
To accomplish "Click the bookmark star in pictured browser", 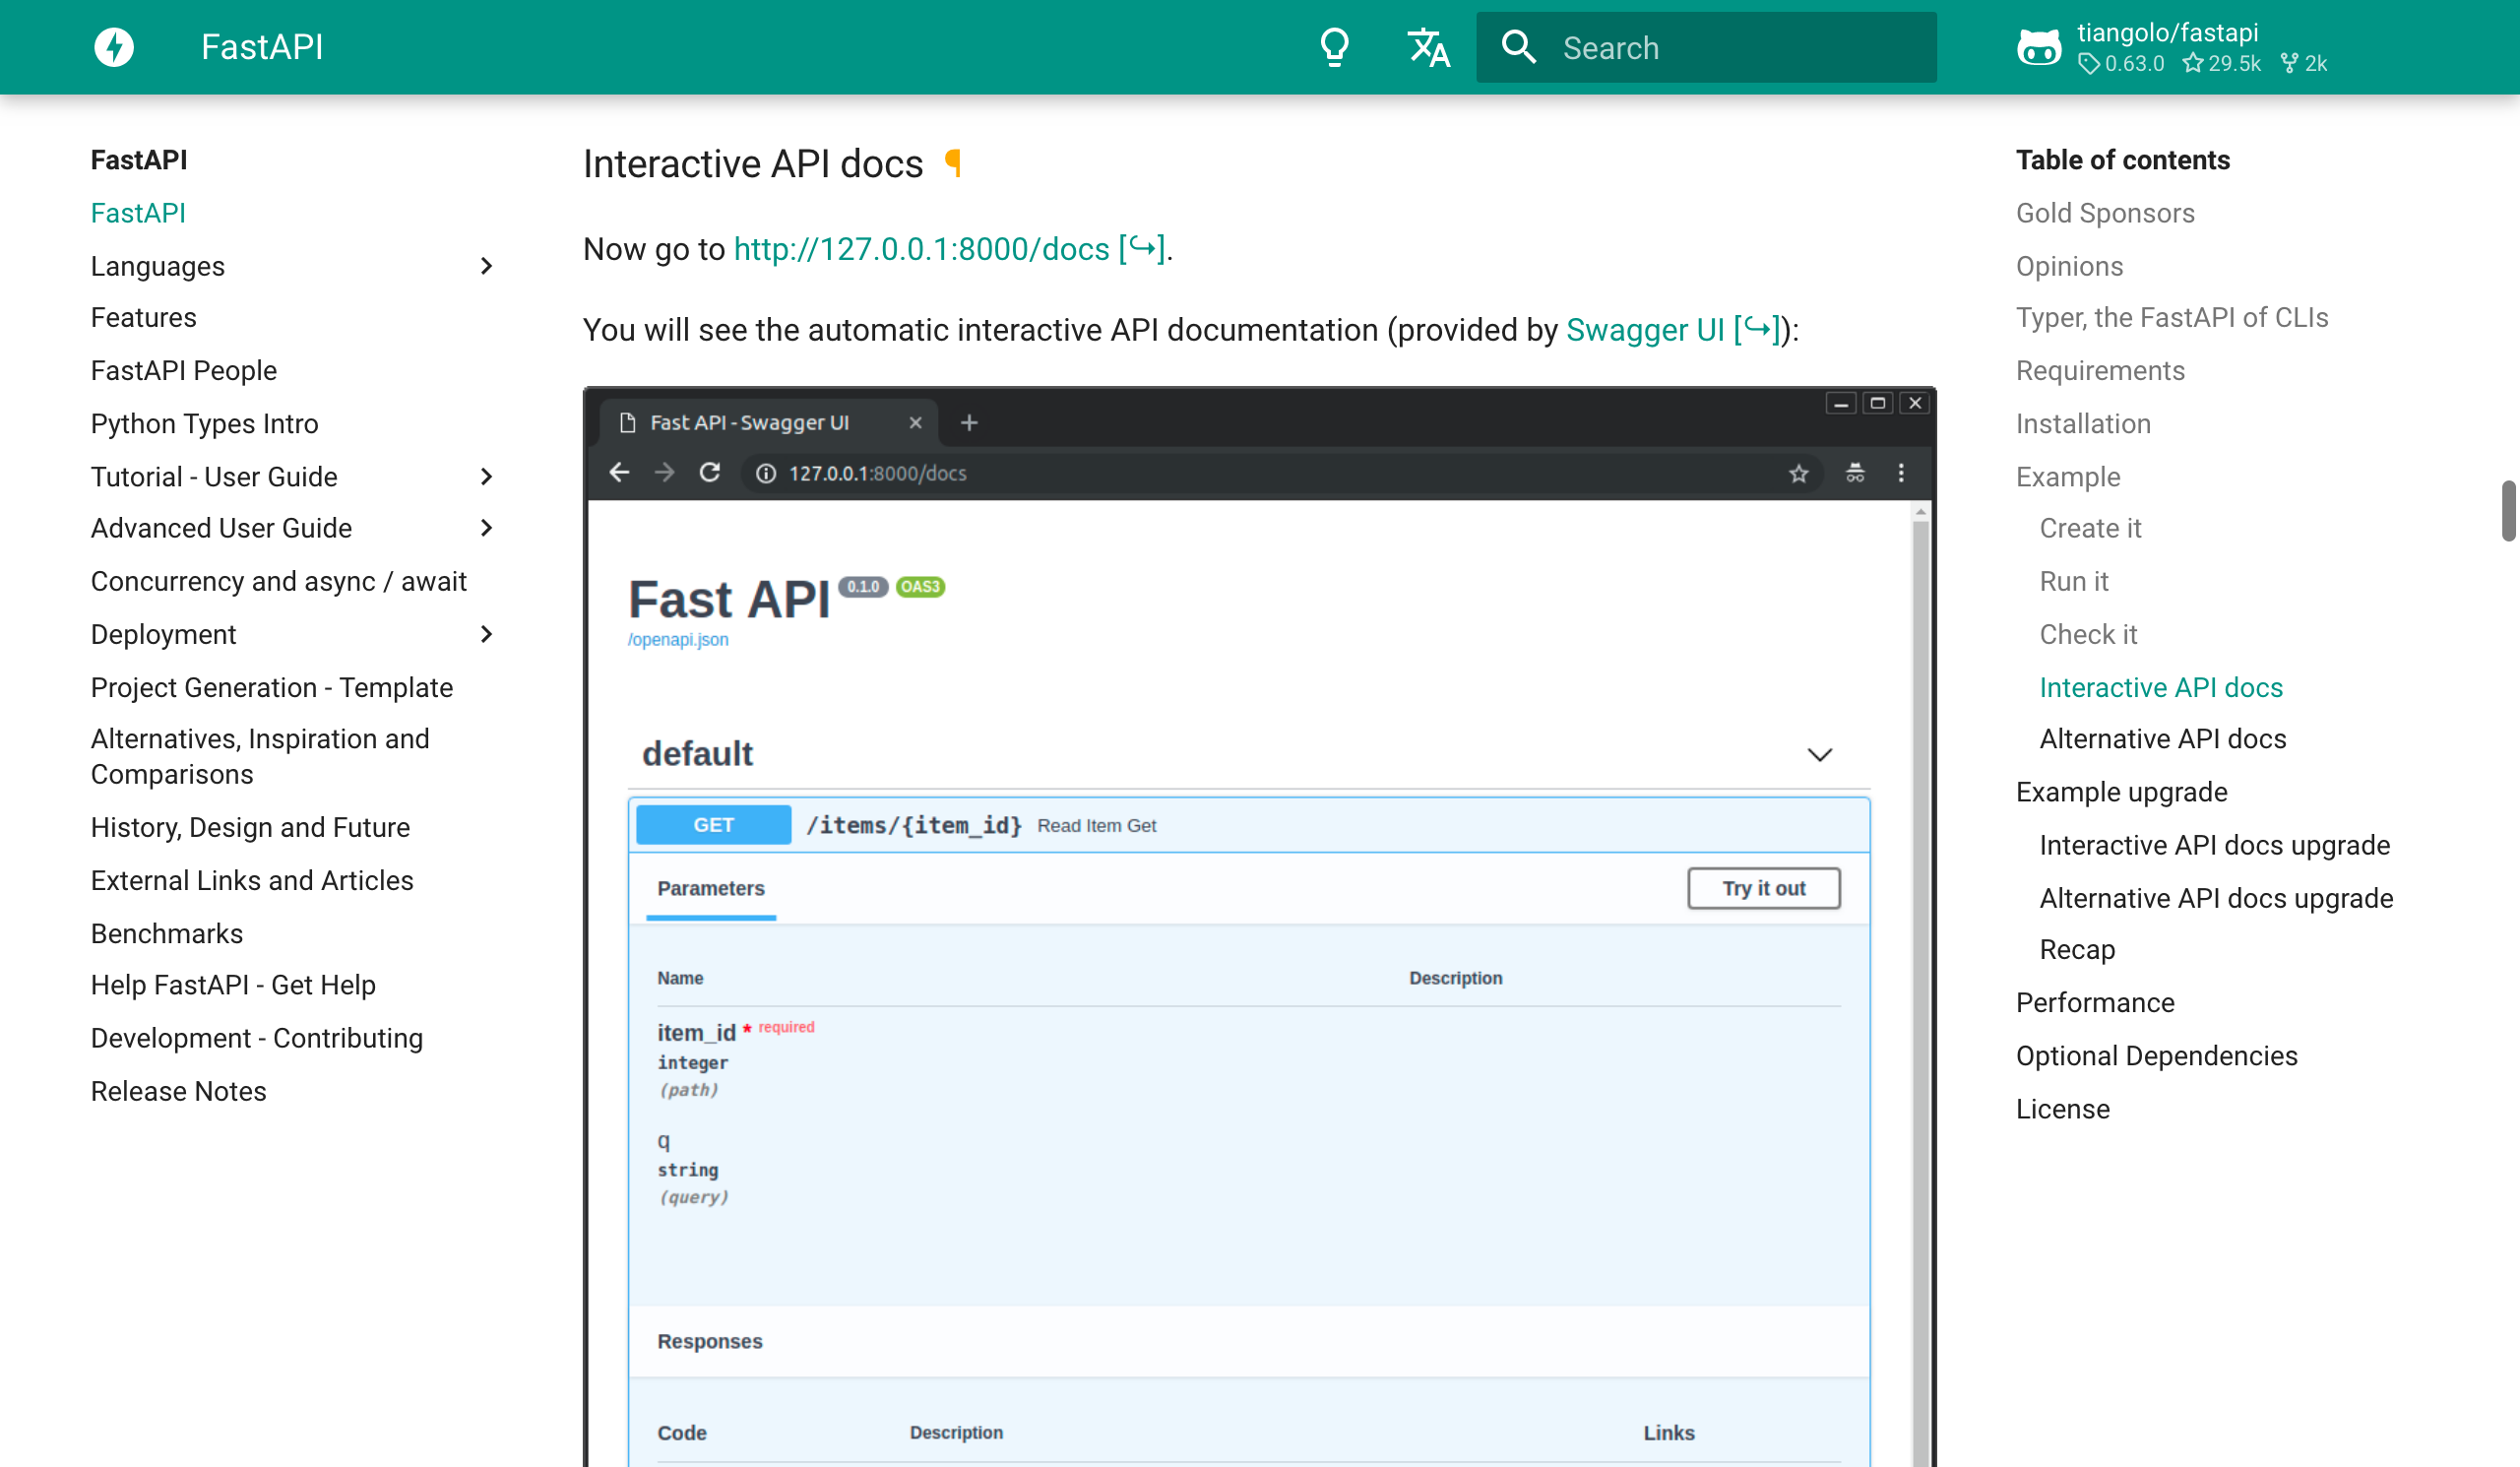I will coord(1798,473).
